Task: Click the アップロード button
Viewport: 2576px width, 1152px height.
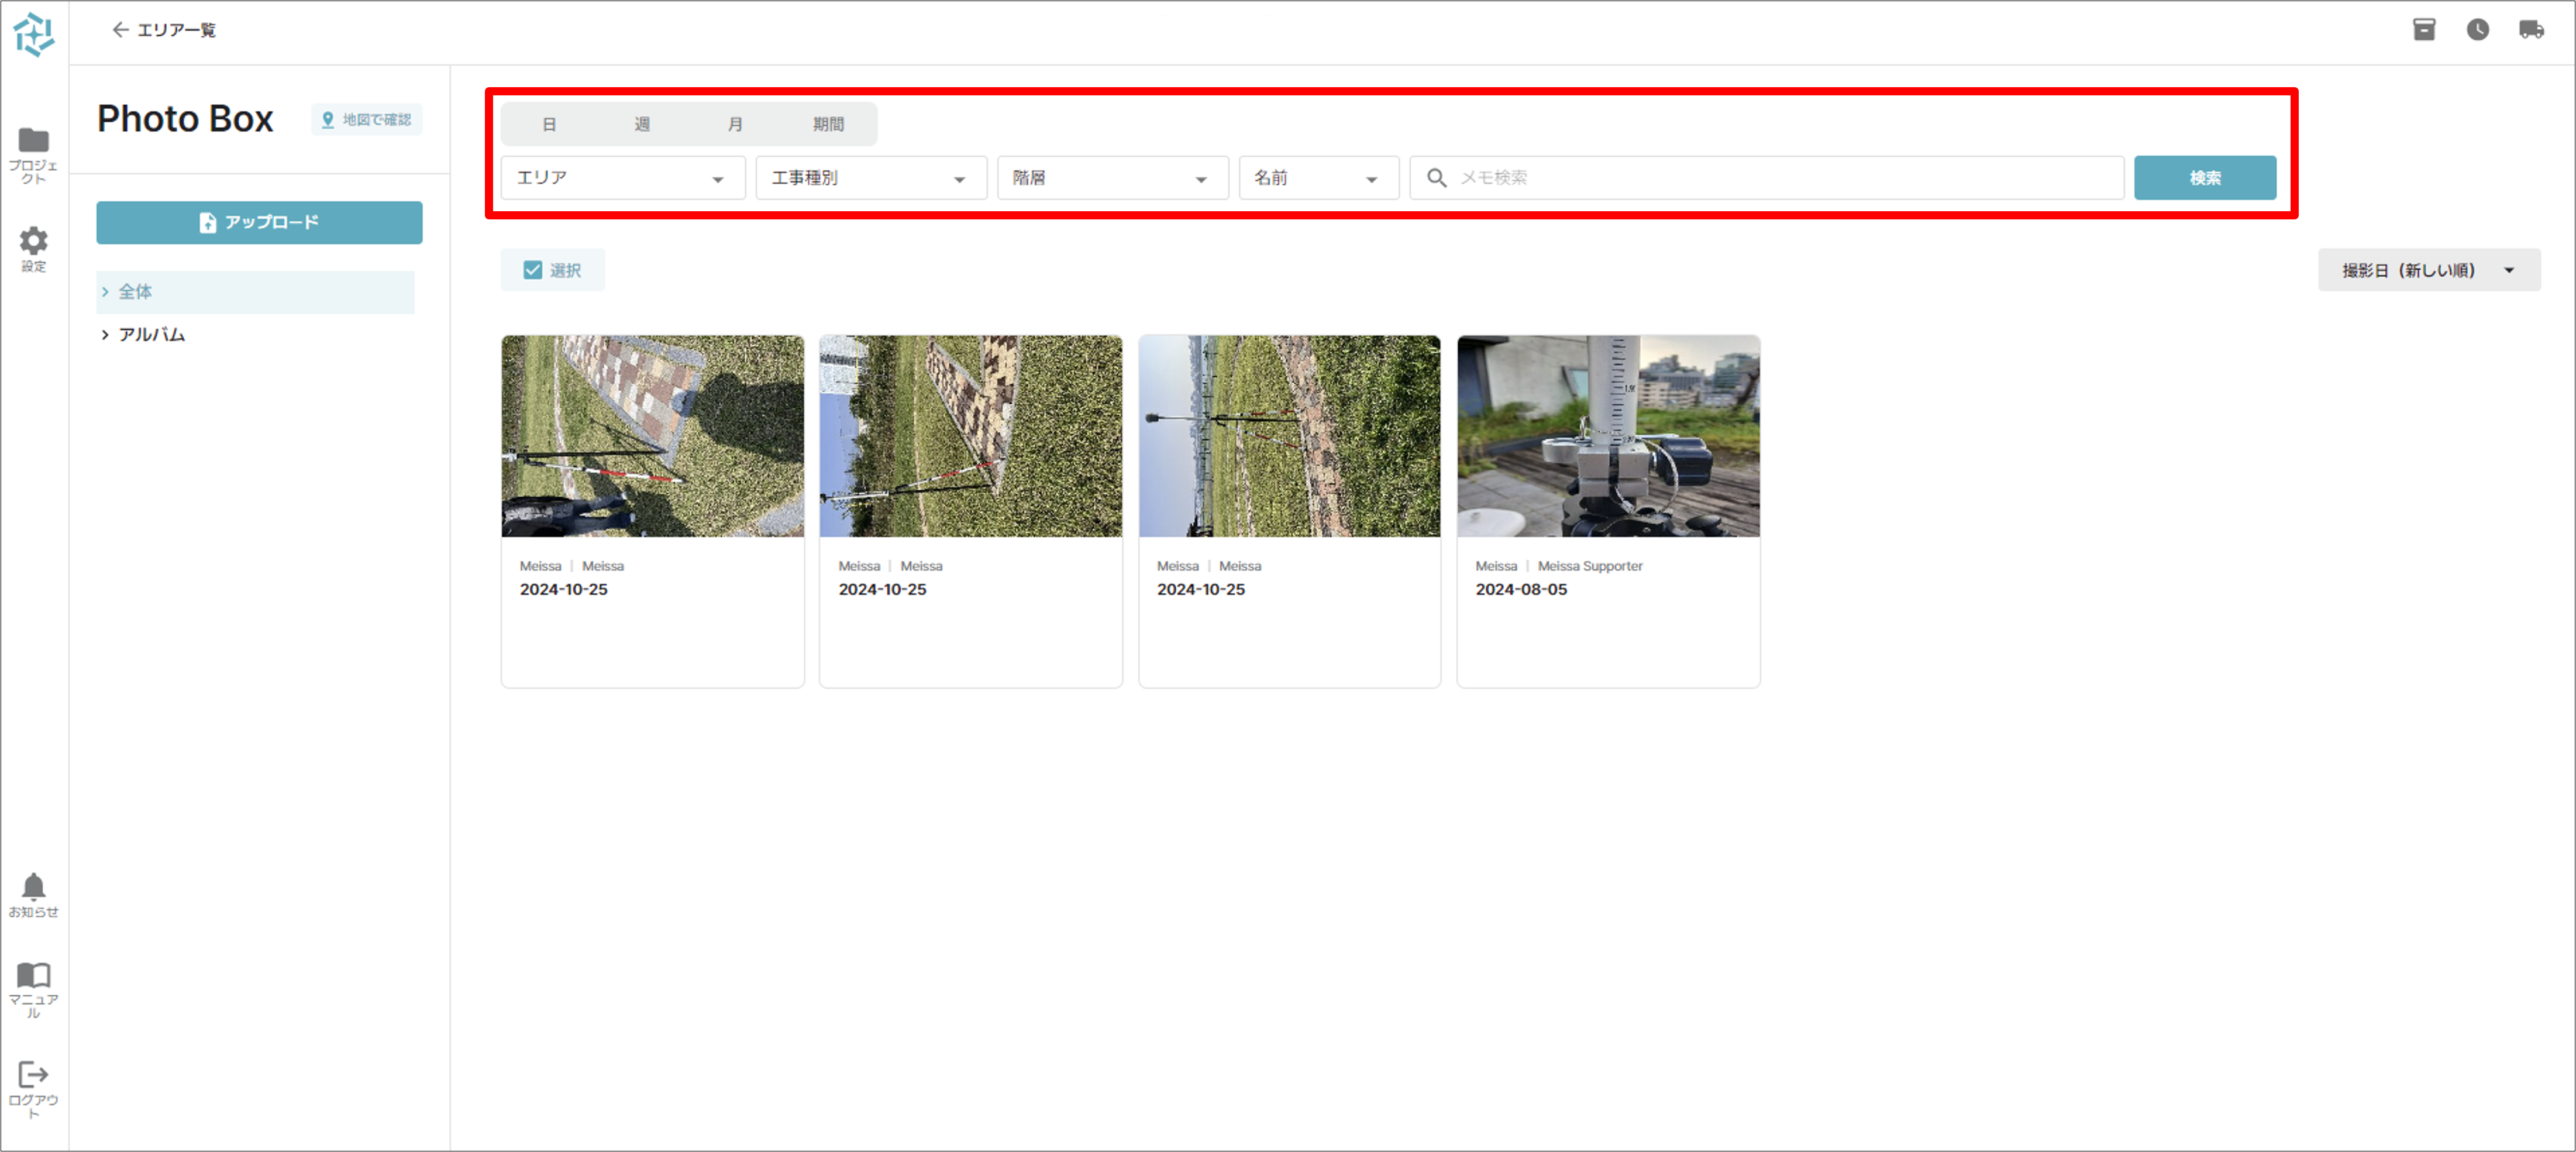Action: tap(259, 222)
